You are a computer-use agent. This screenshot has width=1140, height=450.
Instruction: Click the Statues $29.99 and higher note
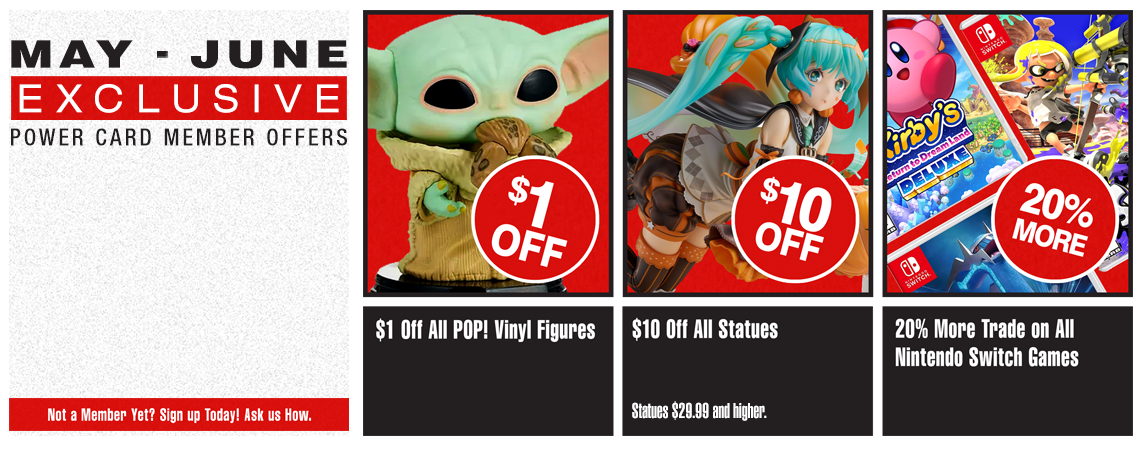(699, 412)
